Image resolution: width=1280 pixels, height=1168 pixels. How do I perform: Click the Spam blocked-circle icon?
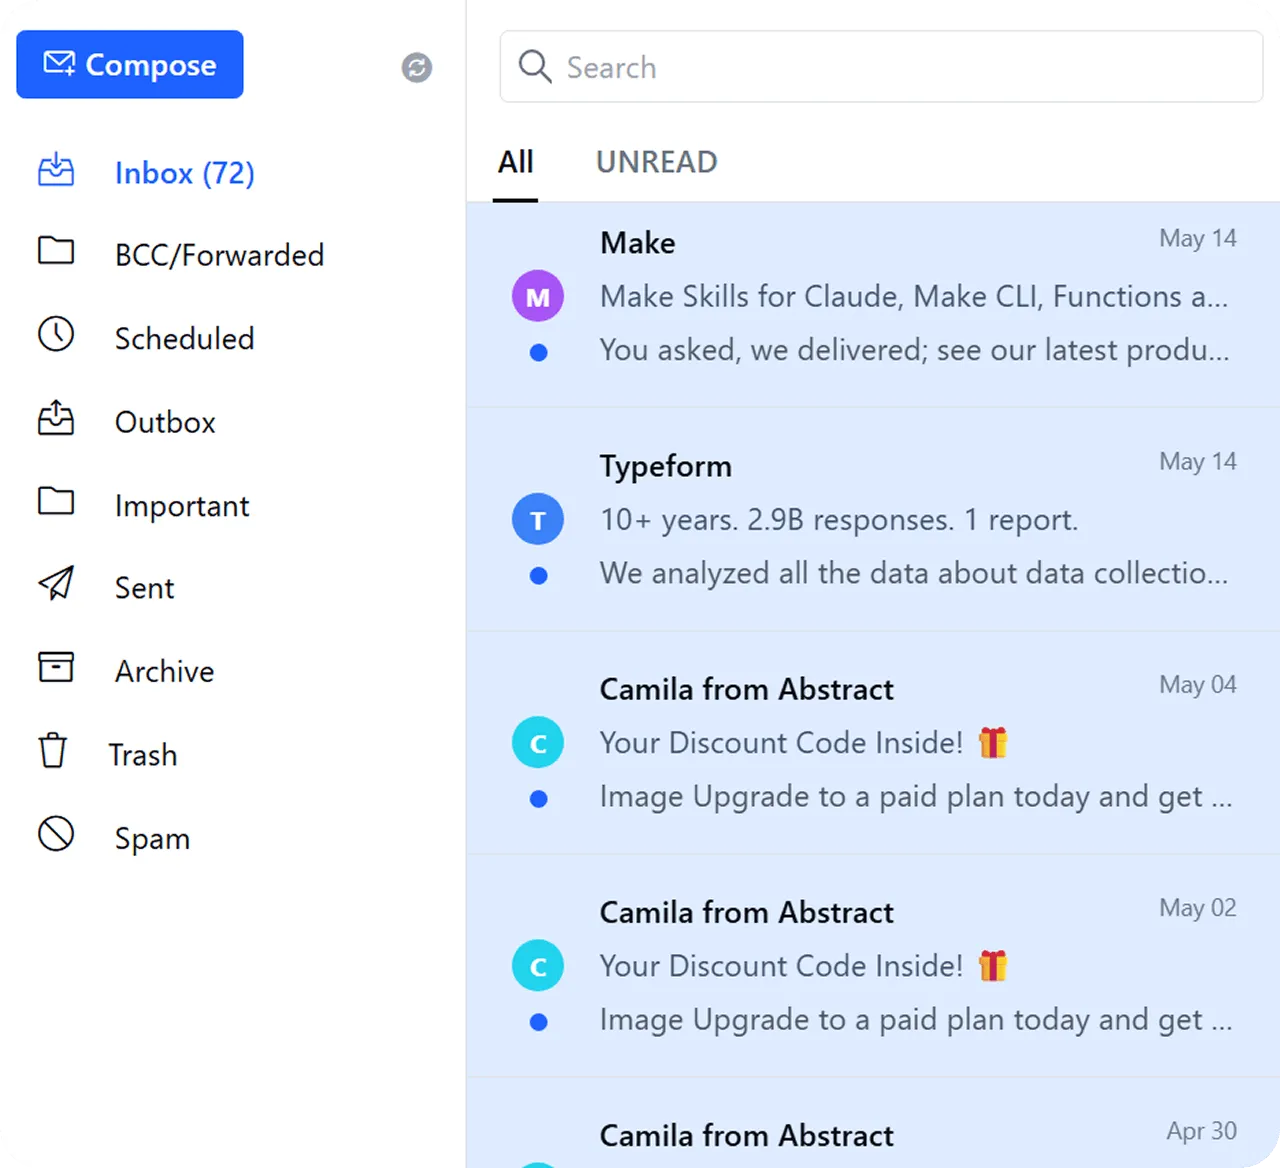coord(56,834)
